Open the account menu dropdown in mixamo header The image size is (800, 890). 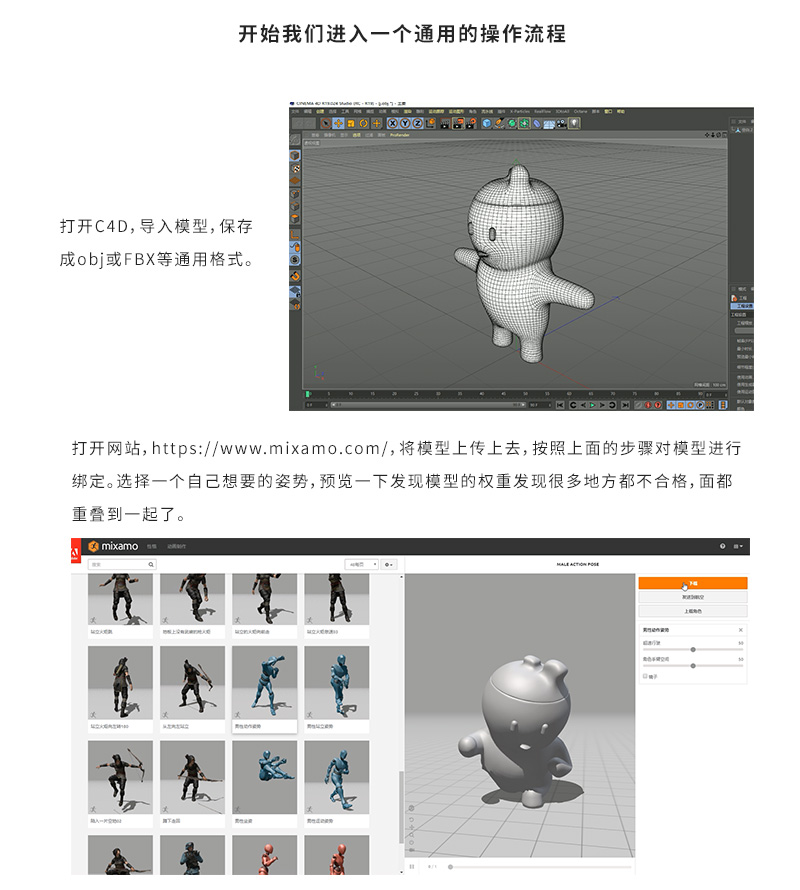[x=738, y=546]
